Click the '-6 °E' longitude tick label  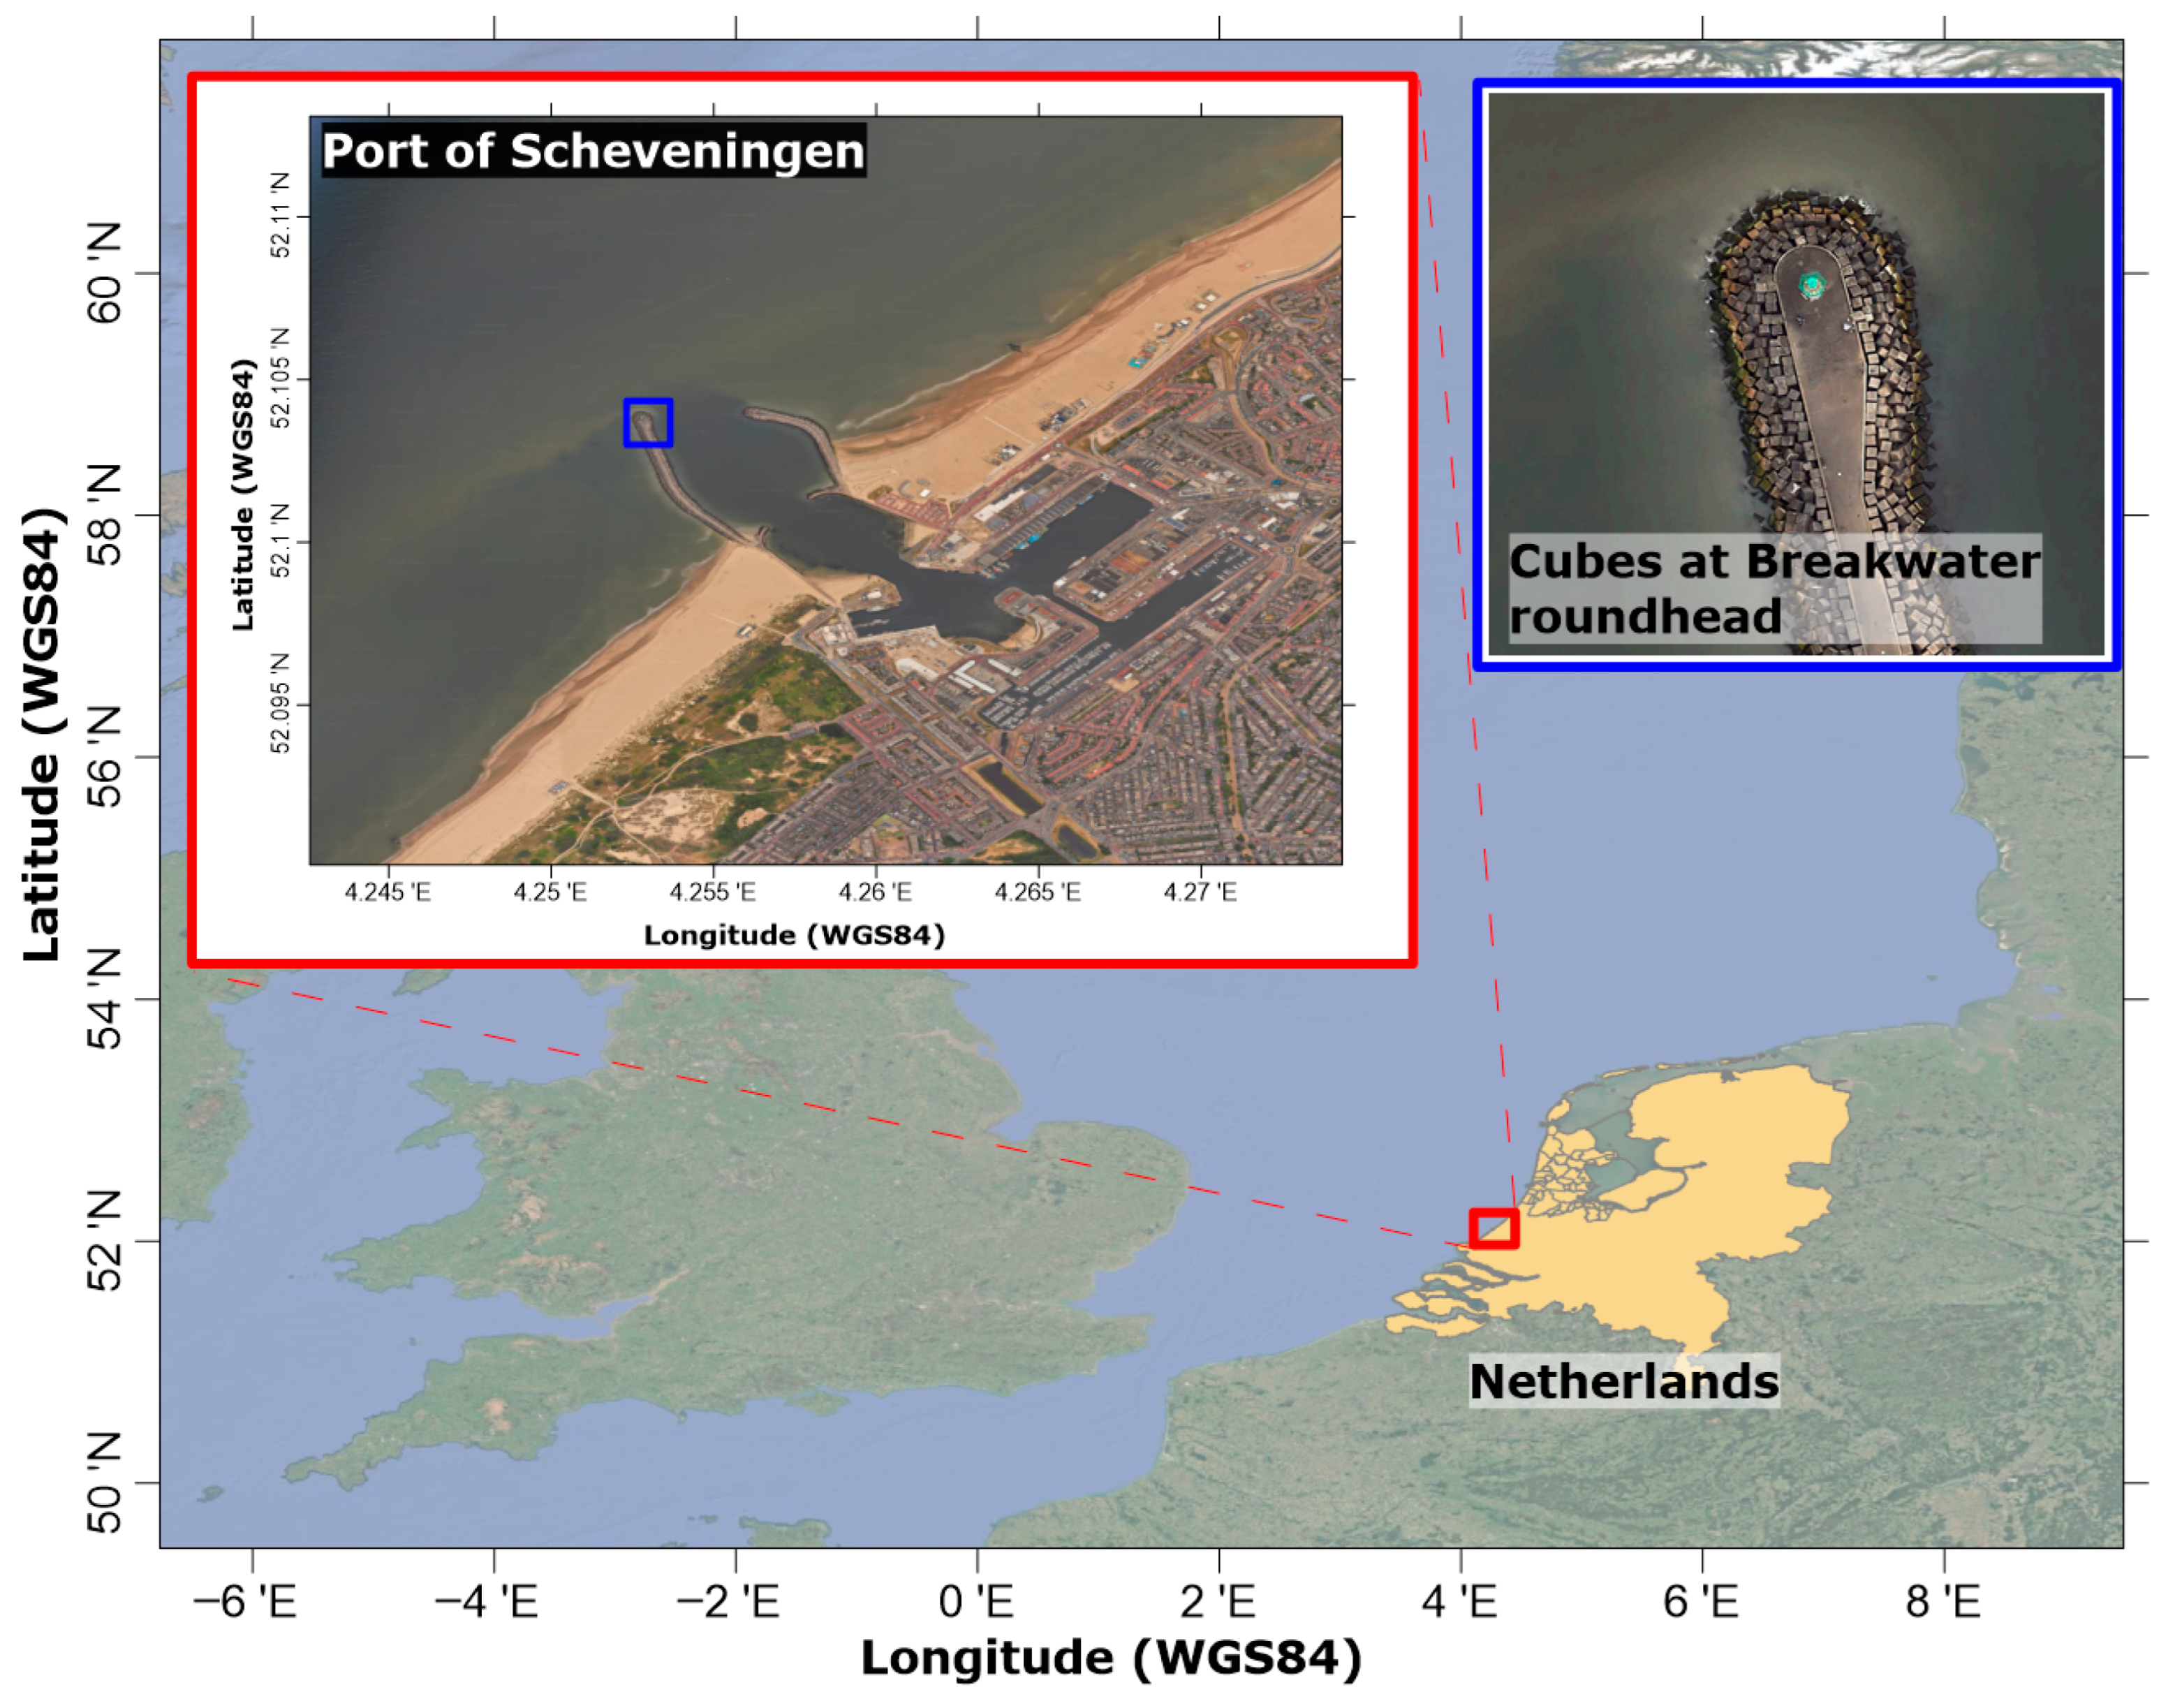click(244, 1602)
